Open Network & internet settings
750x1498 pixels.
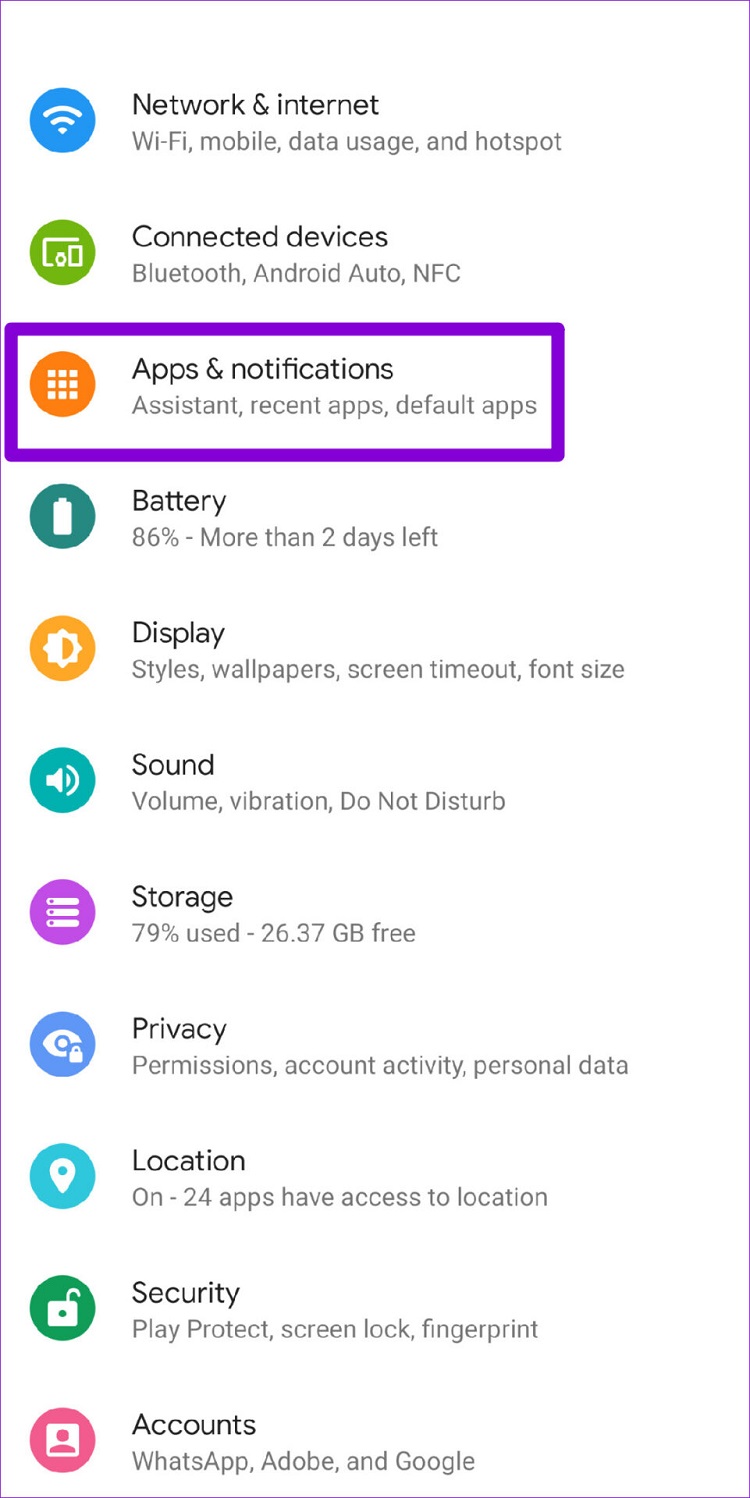255,105
